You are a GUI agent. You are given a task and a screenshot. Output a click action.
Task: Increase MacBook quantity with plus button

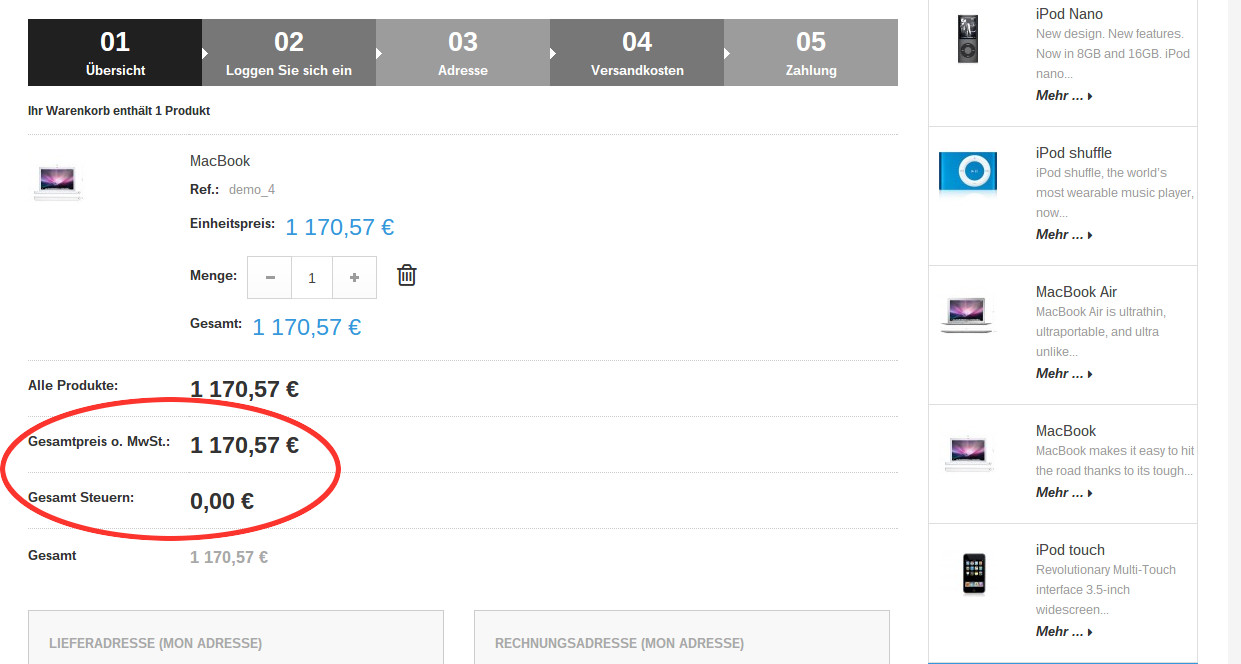click(354, 278)
